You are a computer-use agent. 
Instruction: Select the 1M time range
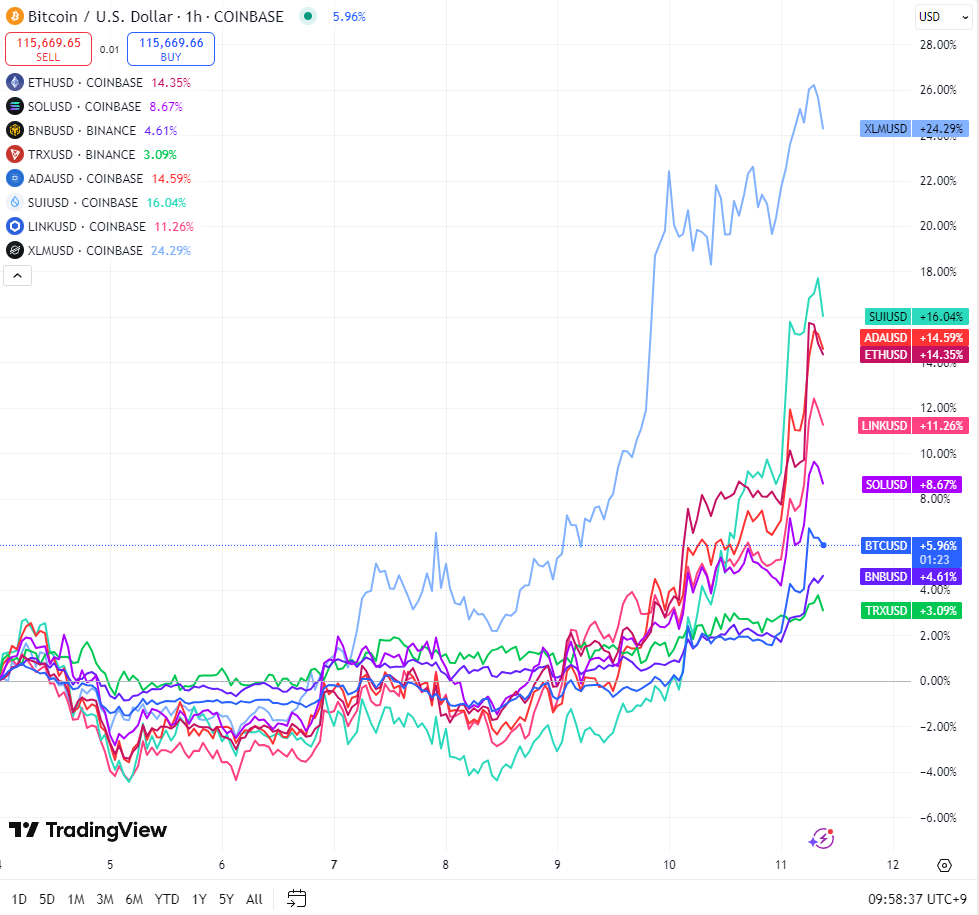76,899
